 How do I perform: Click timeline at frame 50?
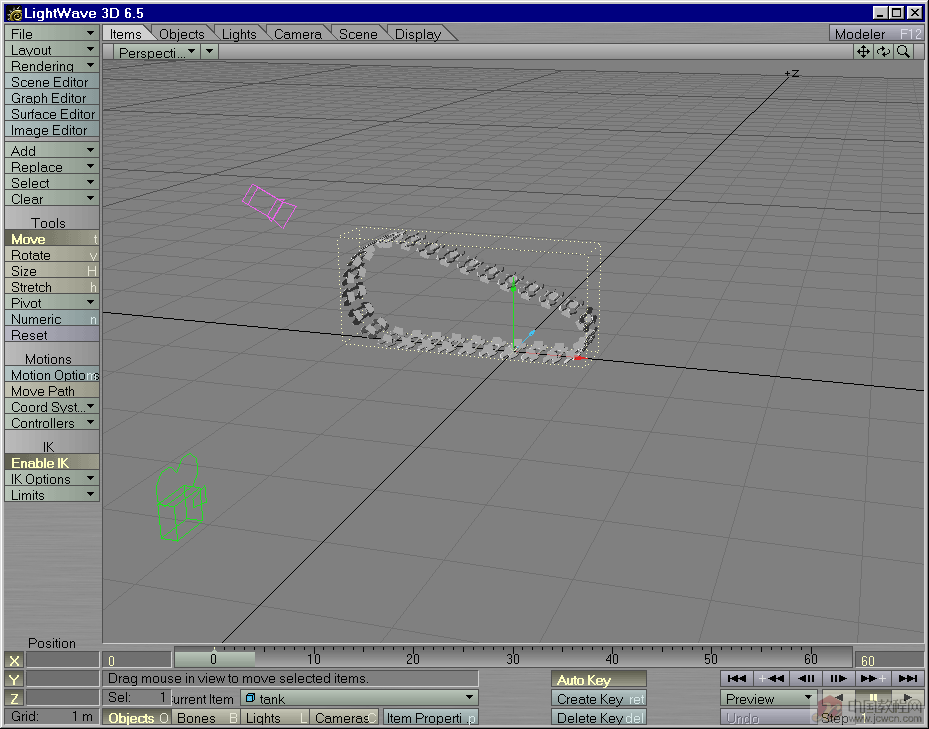point(712,658)
